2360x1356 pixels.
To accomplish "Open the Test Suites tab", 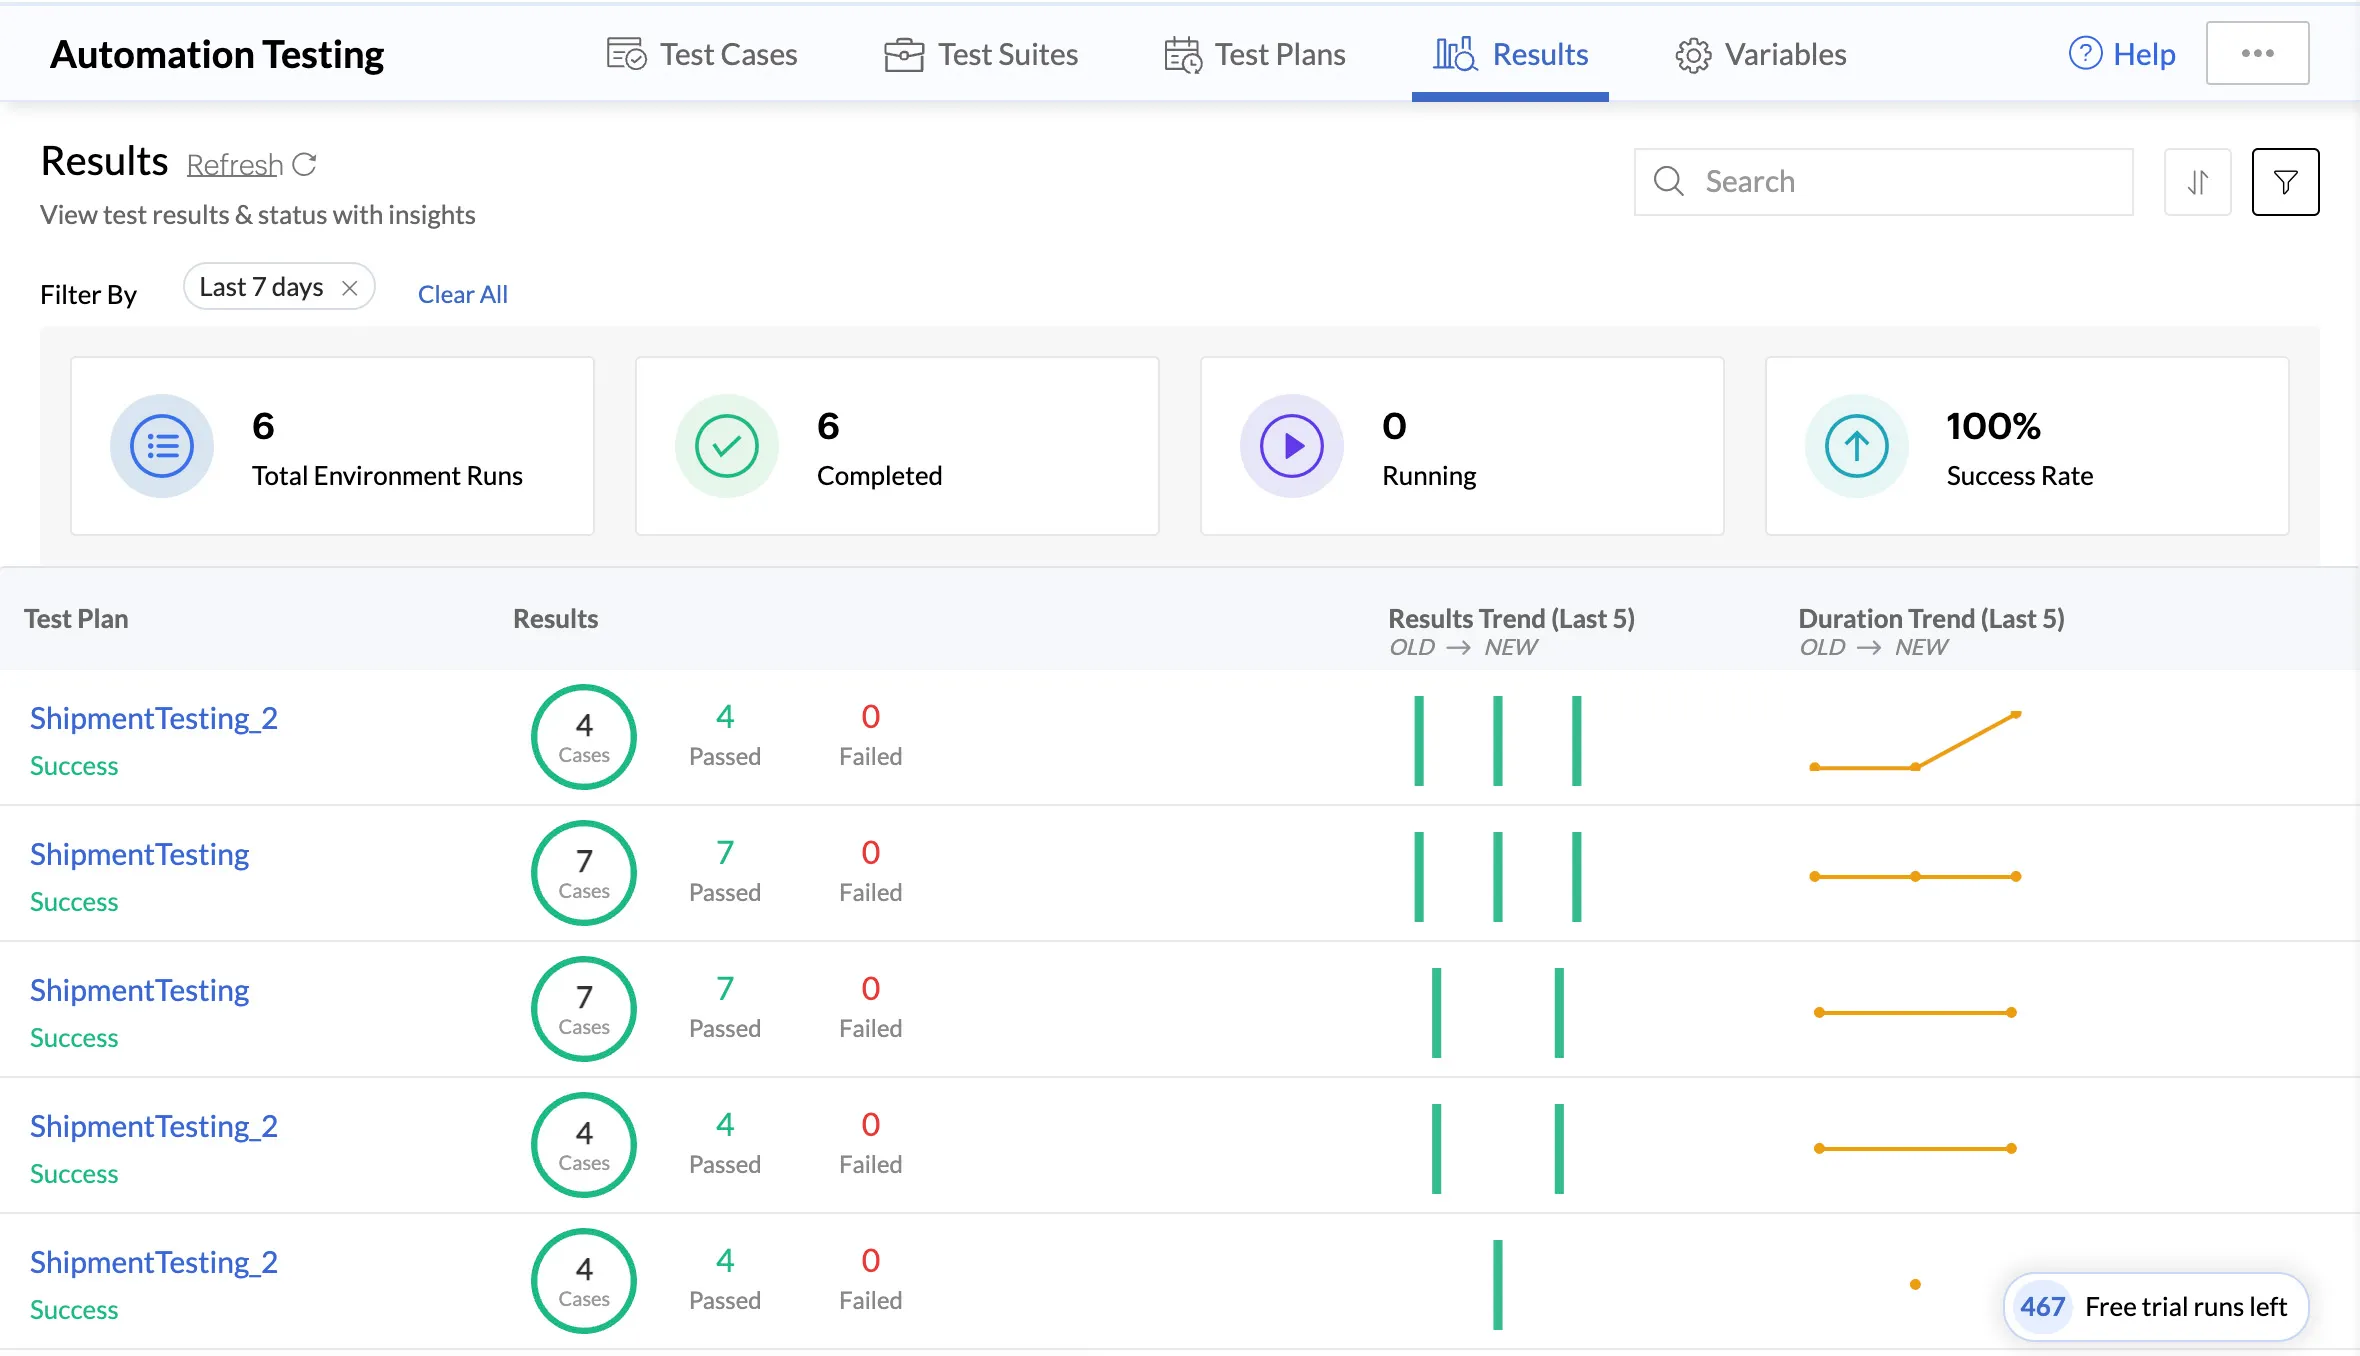I will [x=981, y=54].
